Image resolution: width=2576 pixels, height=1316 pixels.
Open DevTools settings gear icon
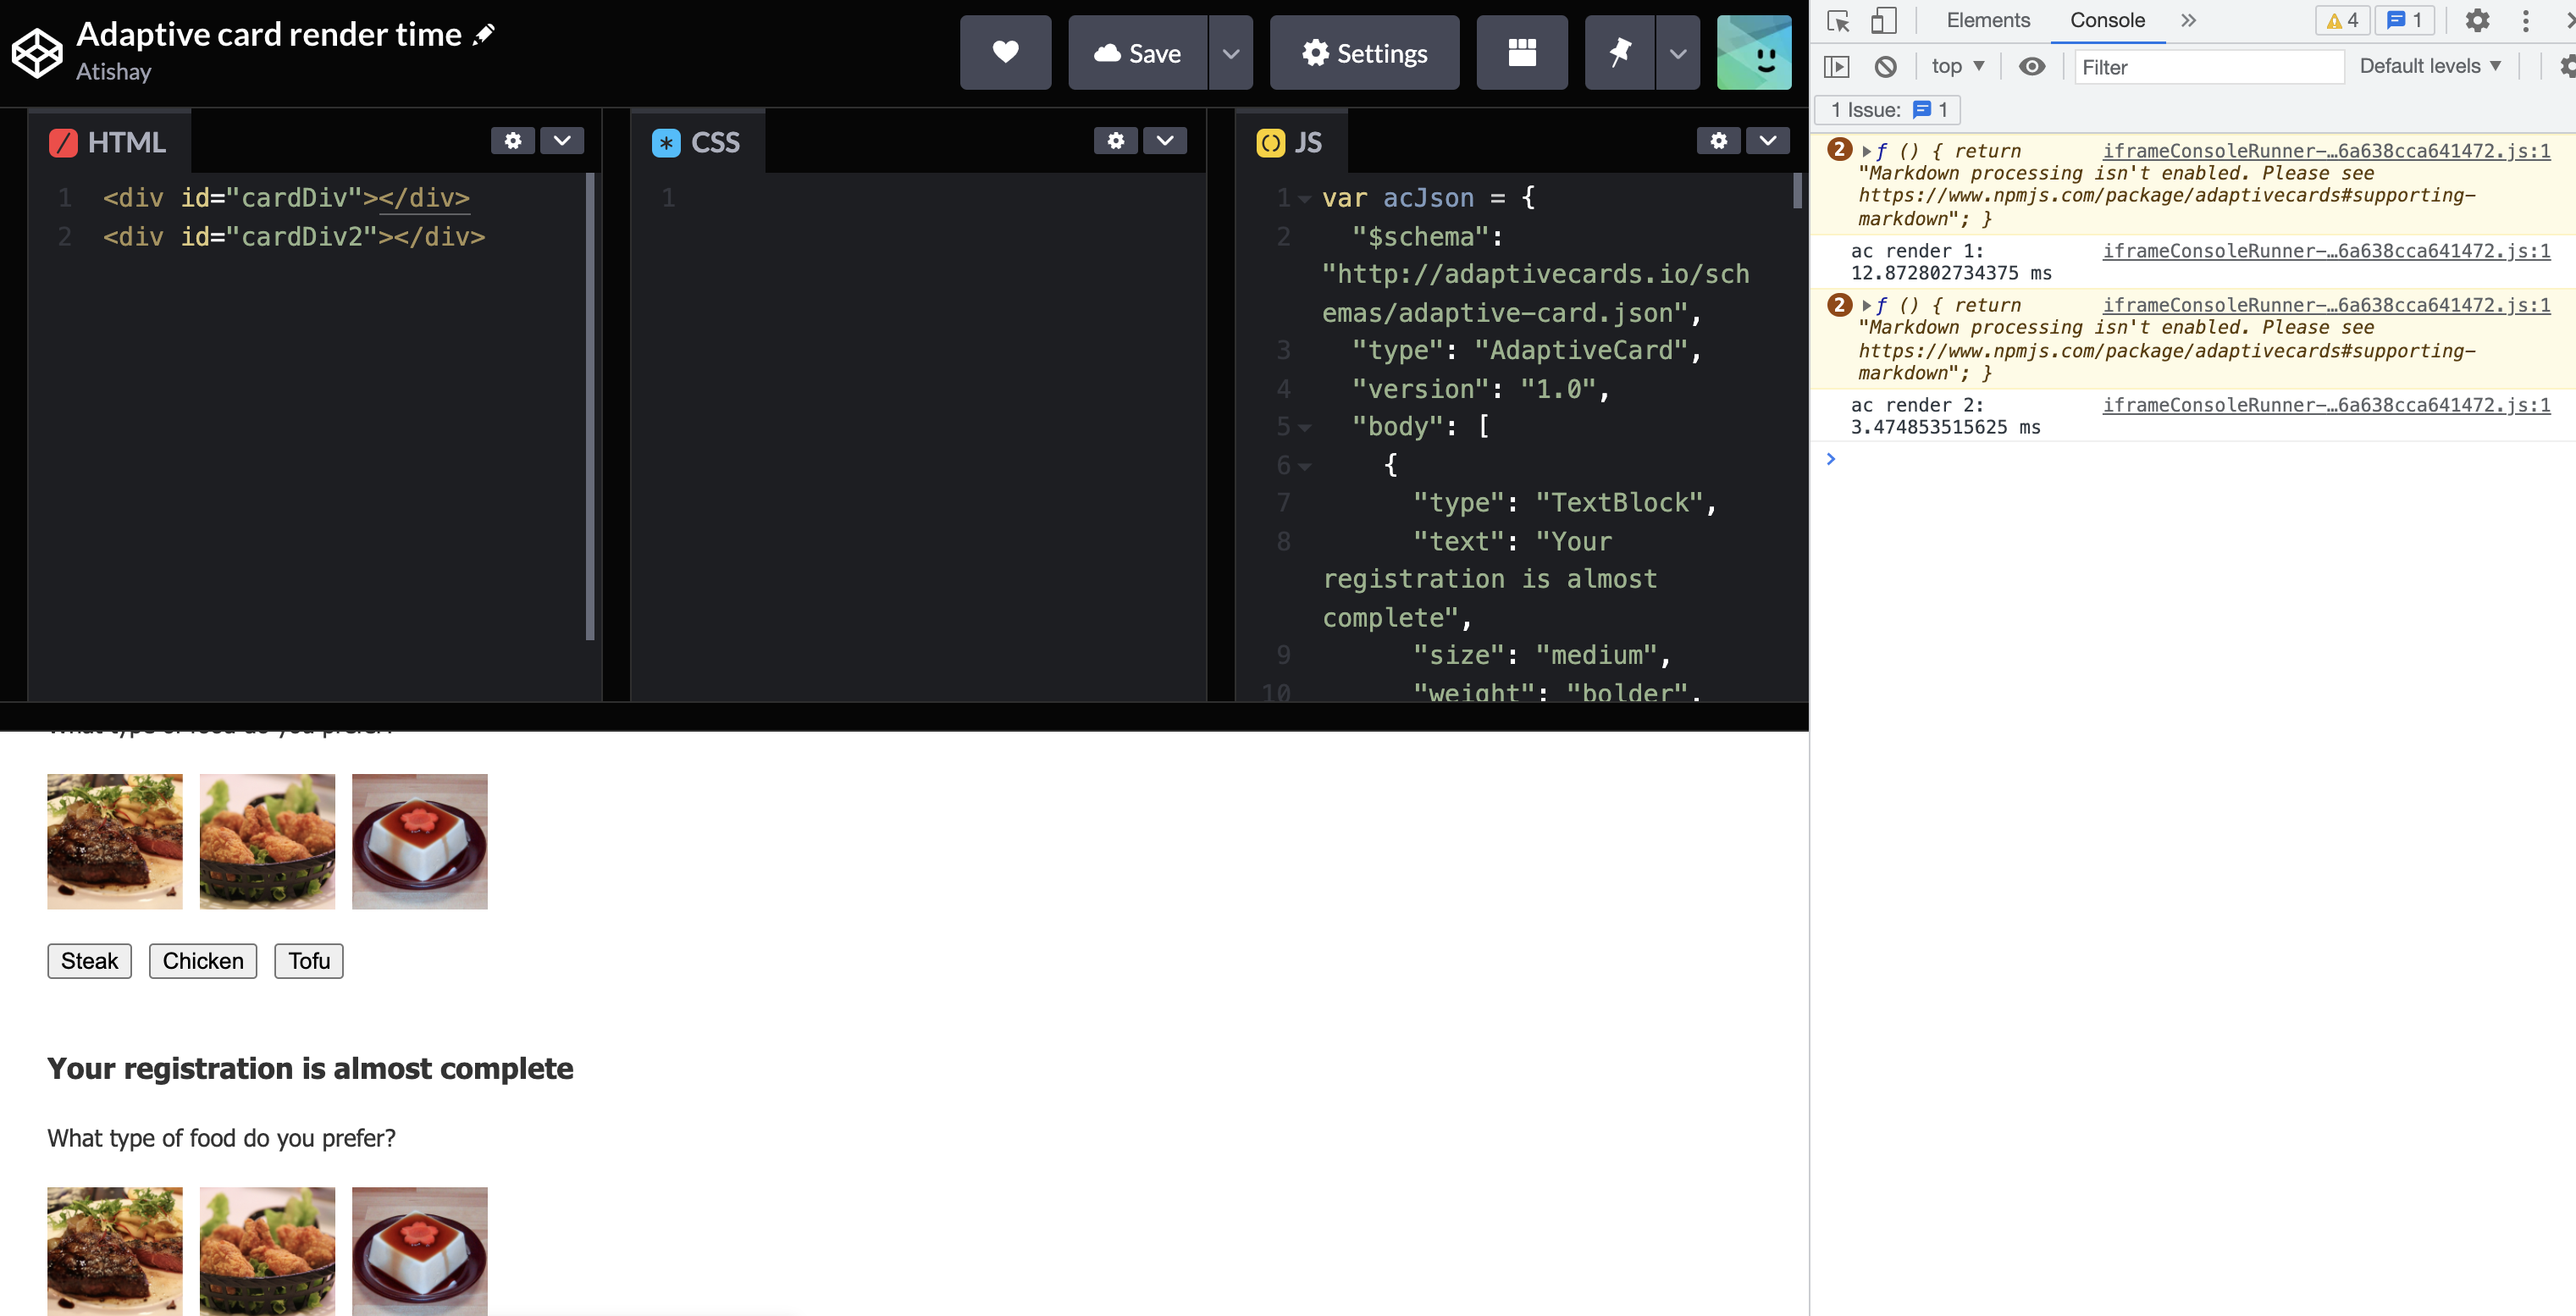coord(2476,20)
